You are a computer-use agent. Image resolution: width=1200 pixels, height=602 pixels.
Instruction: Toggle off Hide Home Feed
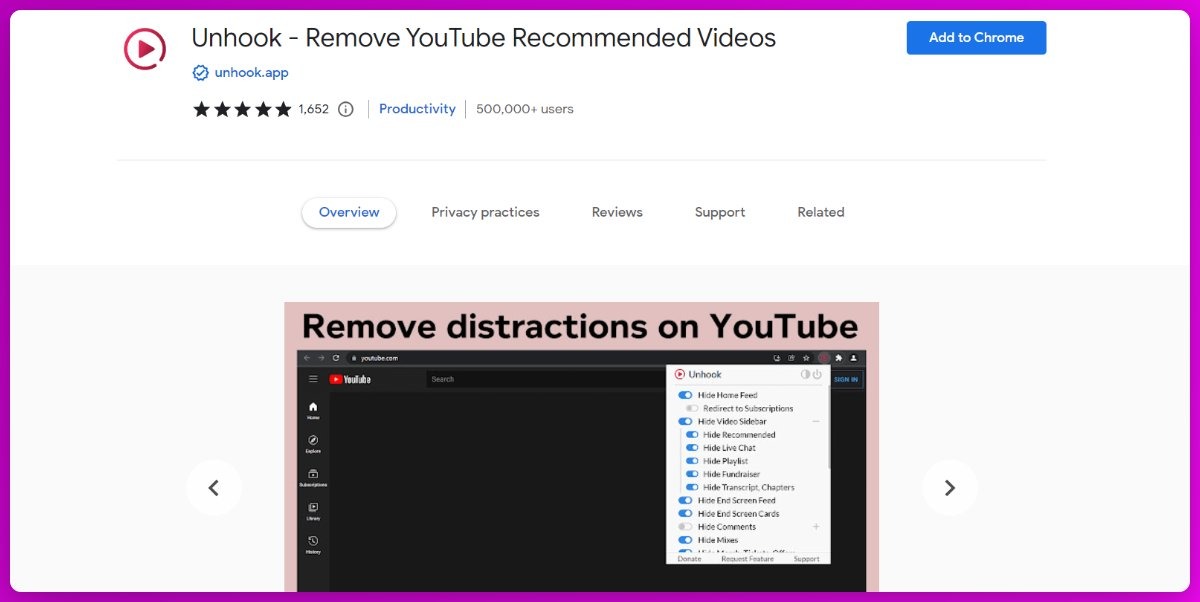685,394
